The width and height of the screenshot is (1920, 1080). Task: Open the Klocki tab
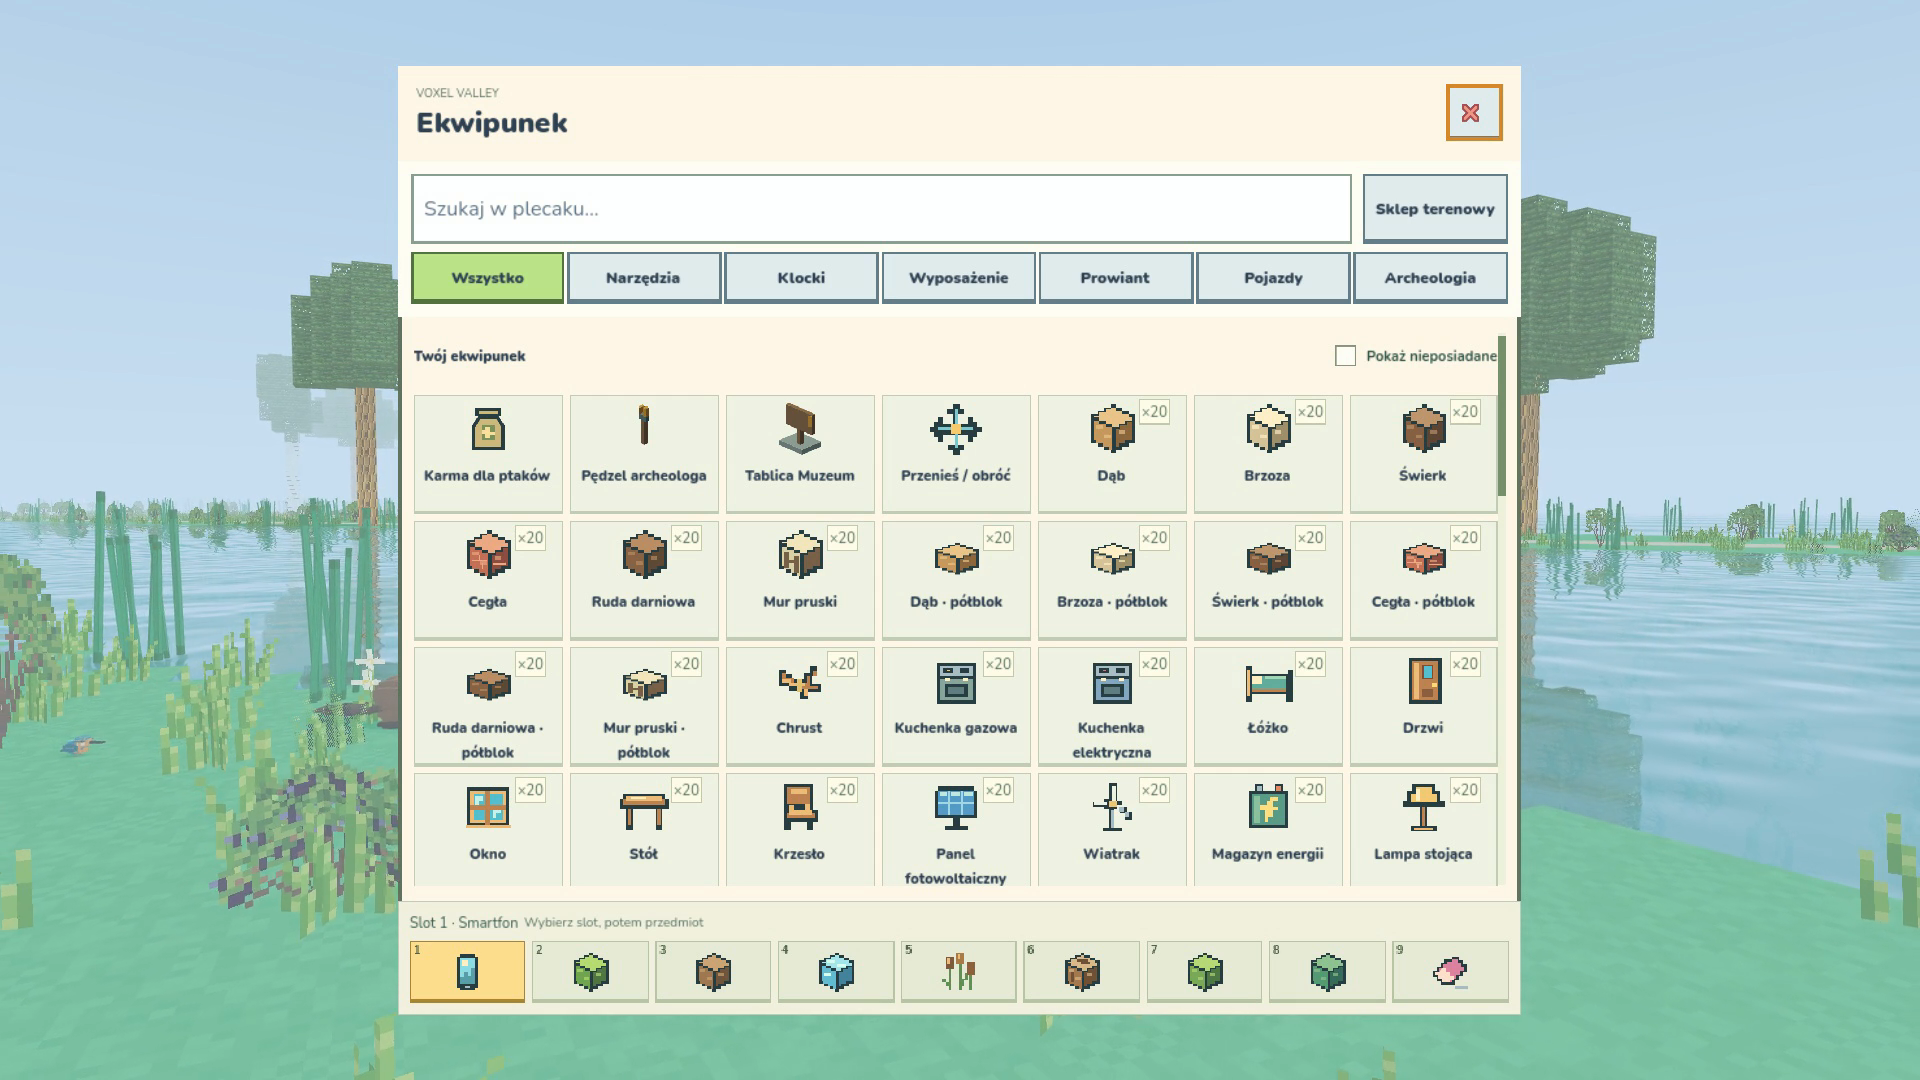point(801,277)
